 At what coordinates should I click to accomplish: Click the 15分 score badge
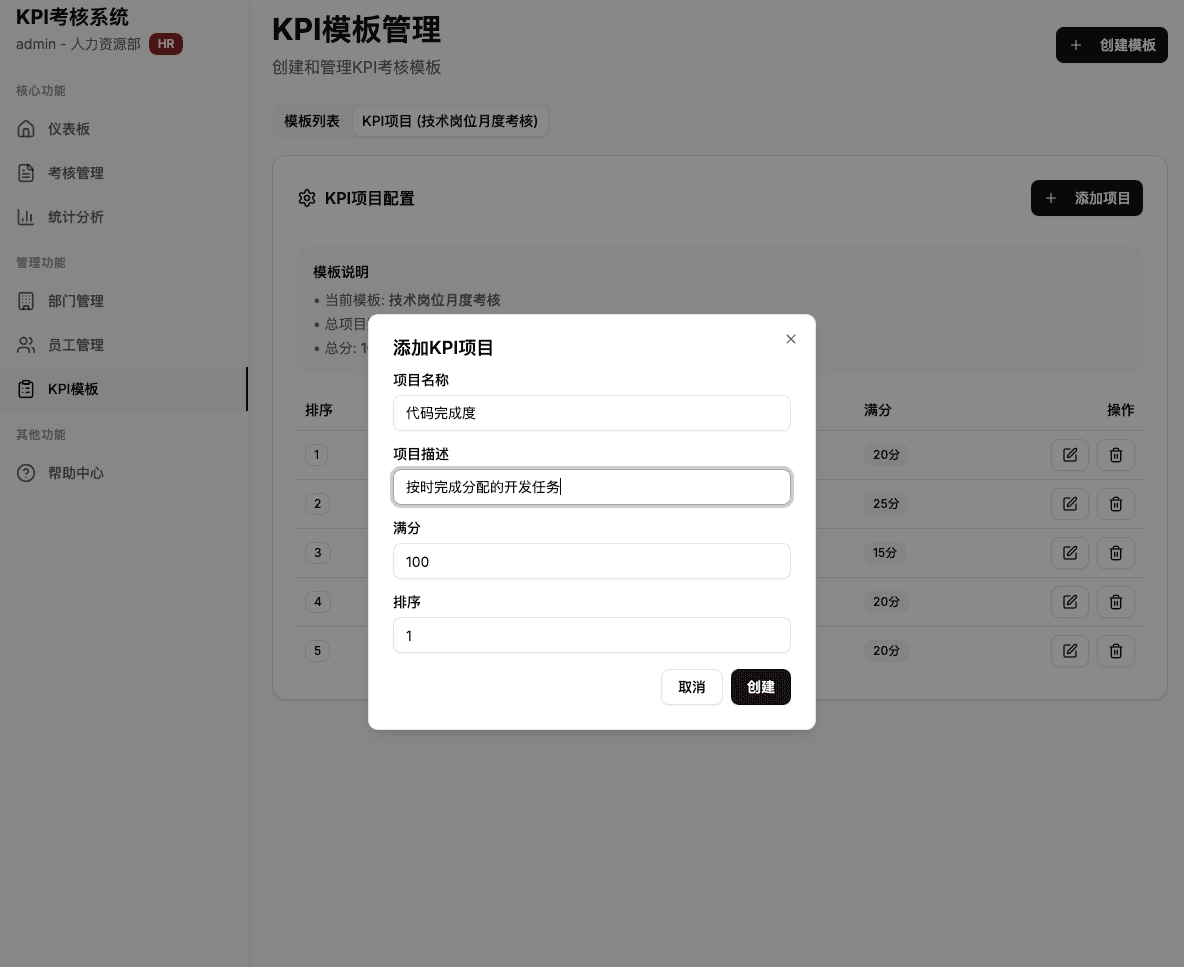point(884,553)
